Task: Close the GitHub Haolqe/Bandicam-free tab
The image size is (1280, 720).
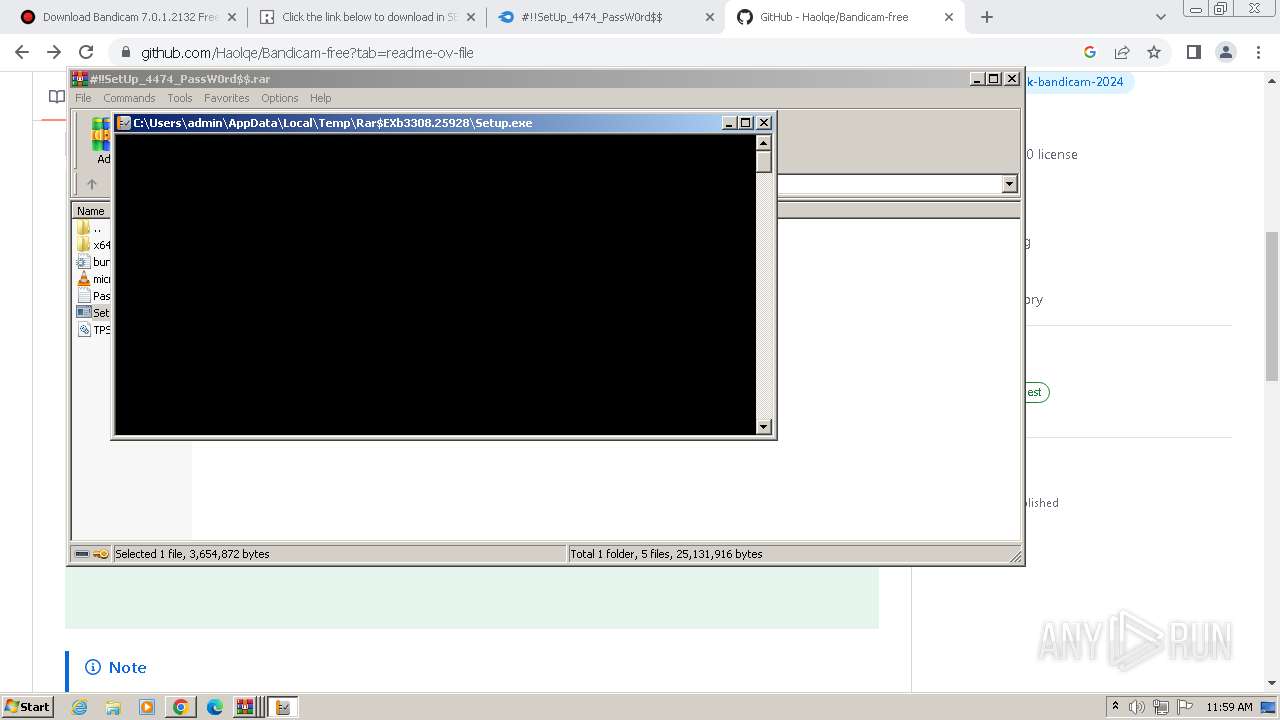Action: (949, 17)
